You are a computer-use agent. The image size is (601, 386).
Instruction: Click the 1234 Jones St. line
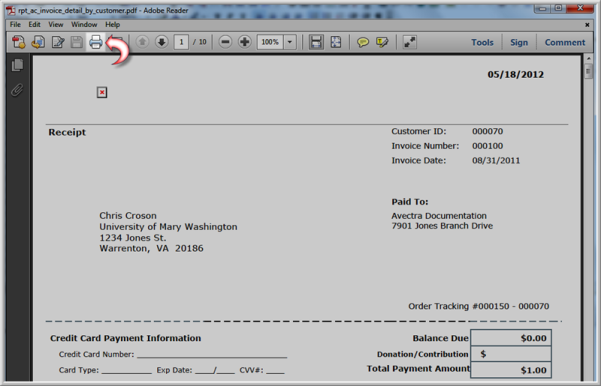tap(133, 238)
